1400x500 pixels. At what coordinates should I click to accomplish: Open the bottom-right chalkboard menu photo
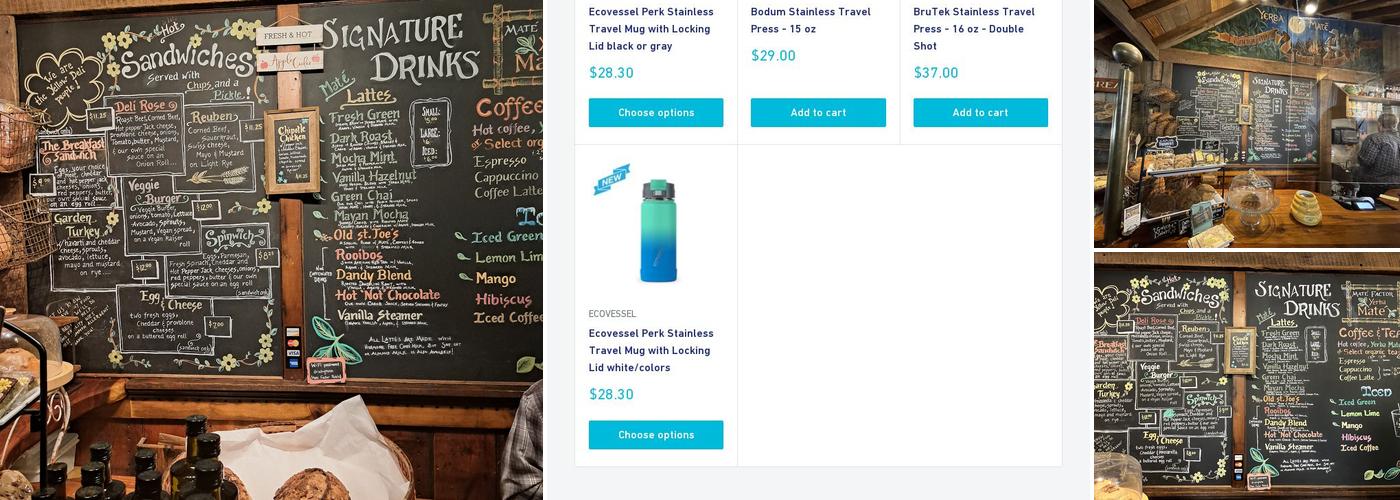point(1247,376)
